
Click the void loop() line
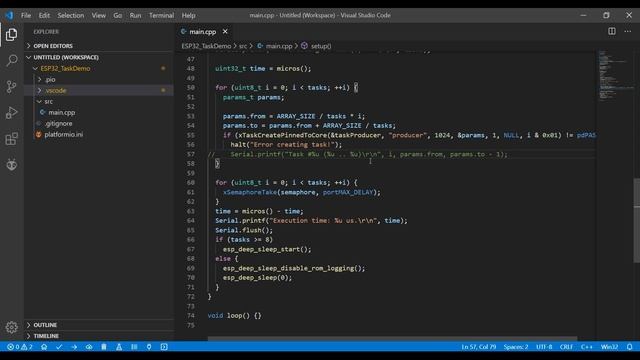(234, 316)
